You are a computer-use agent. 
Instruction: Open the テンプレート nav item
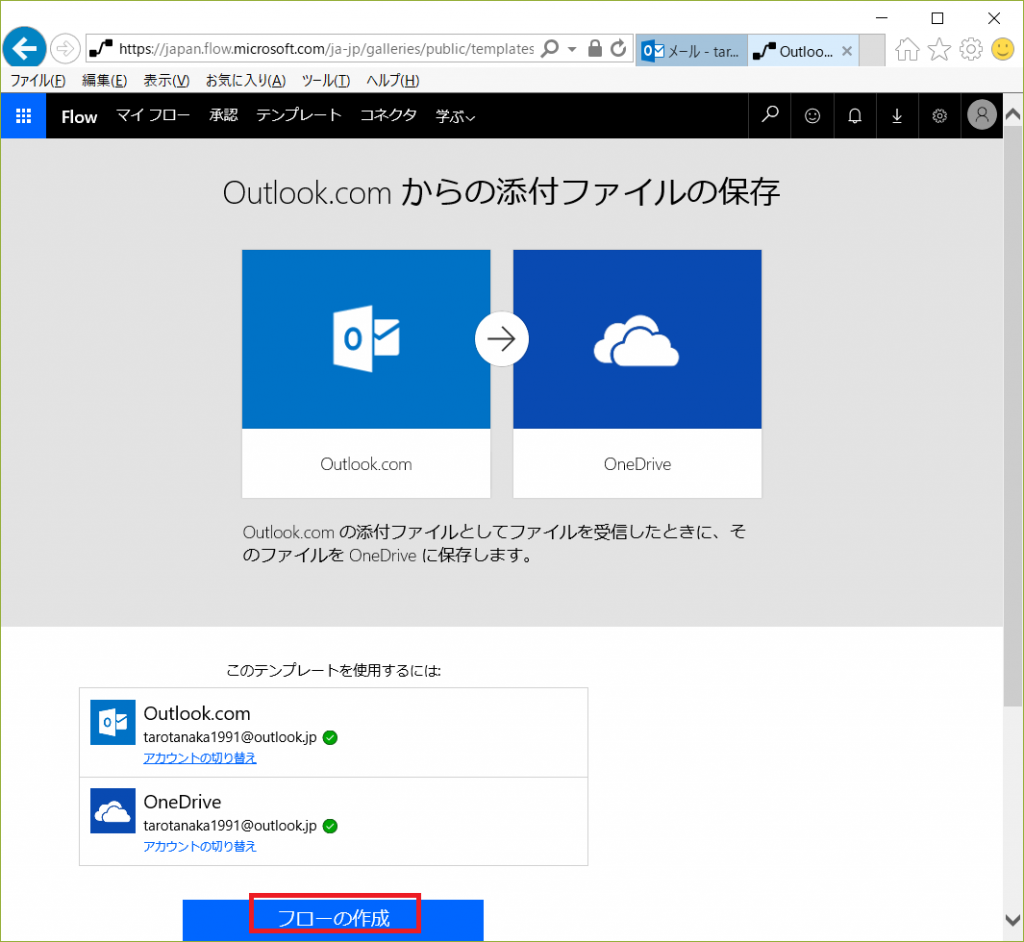(298, 116)
